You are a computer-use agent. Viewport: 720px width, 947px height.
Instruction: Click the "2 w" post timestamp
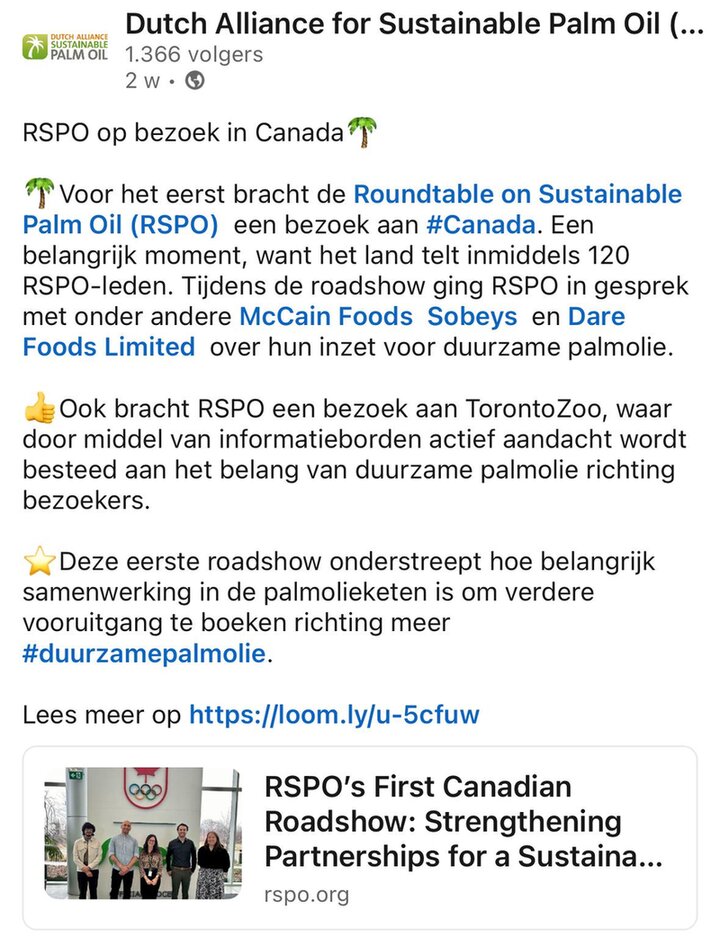(x=142, y=82)
